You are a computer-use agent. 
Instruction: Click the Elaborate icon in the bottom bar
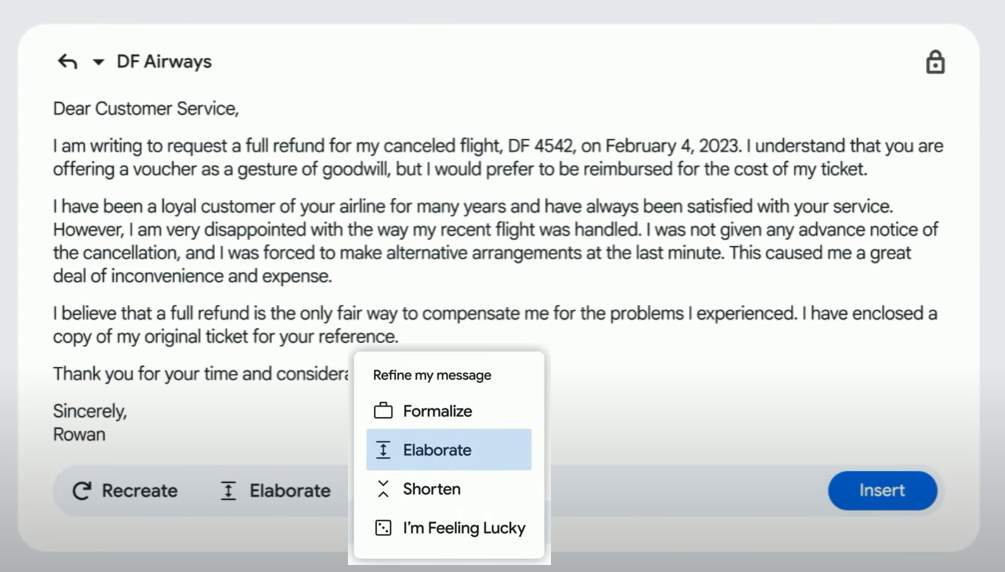point(228,491)
